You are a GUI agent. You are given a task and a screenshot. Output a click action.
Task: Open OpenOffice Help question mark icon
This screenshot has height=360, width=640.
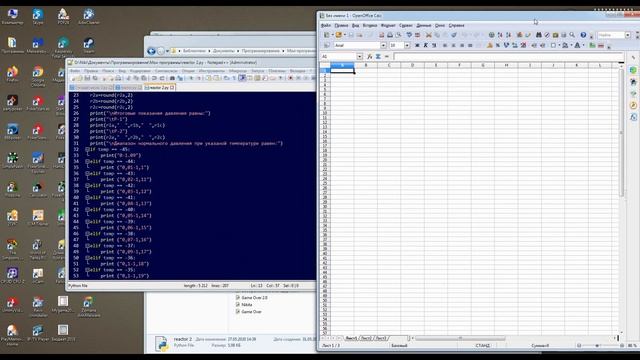point(583,35)
